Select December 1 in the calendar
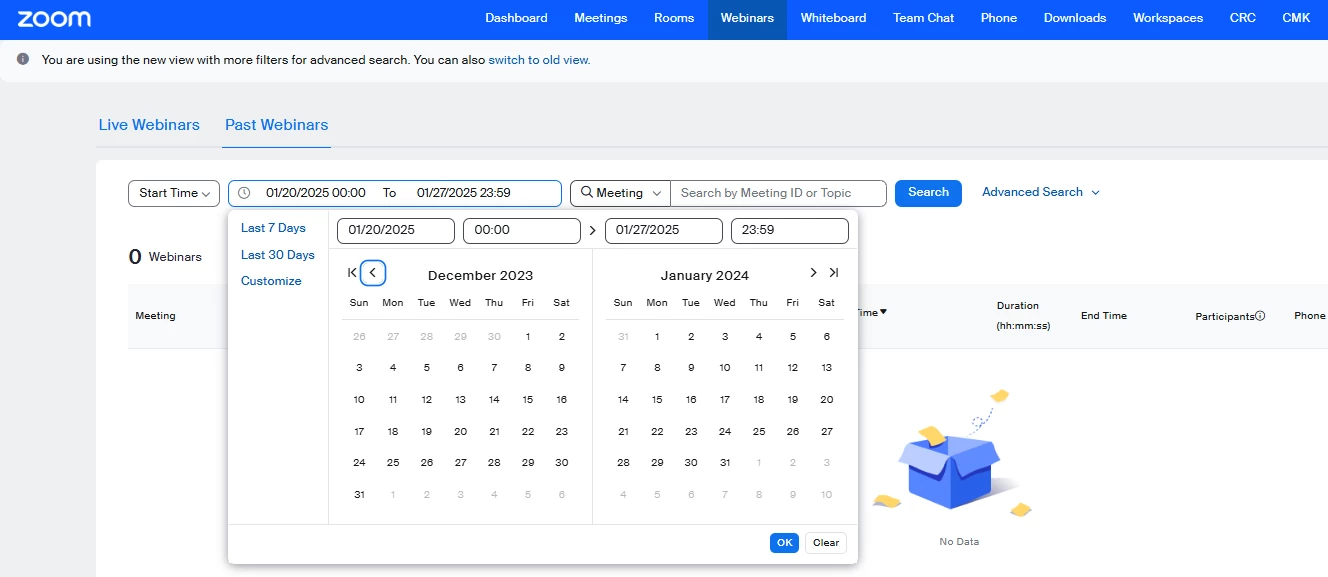 [x=528, y=337]
